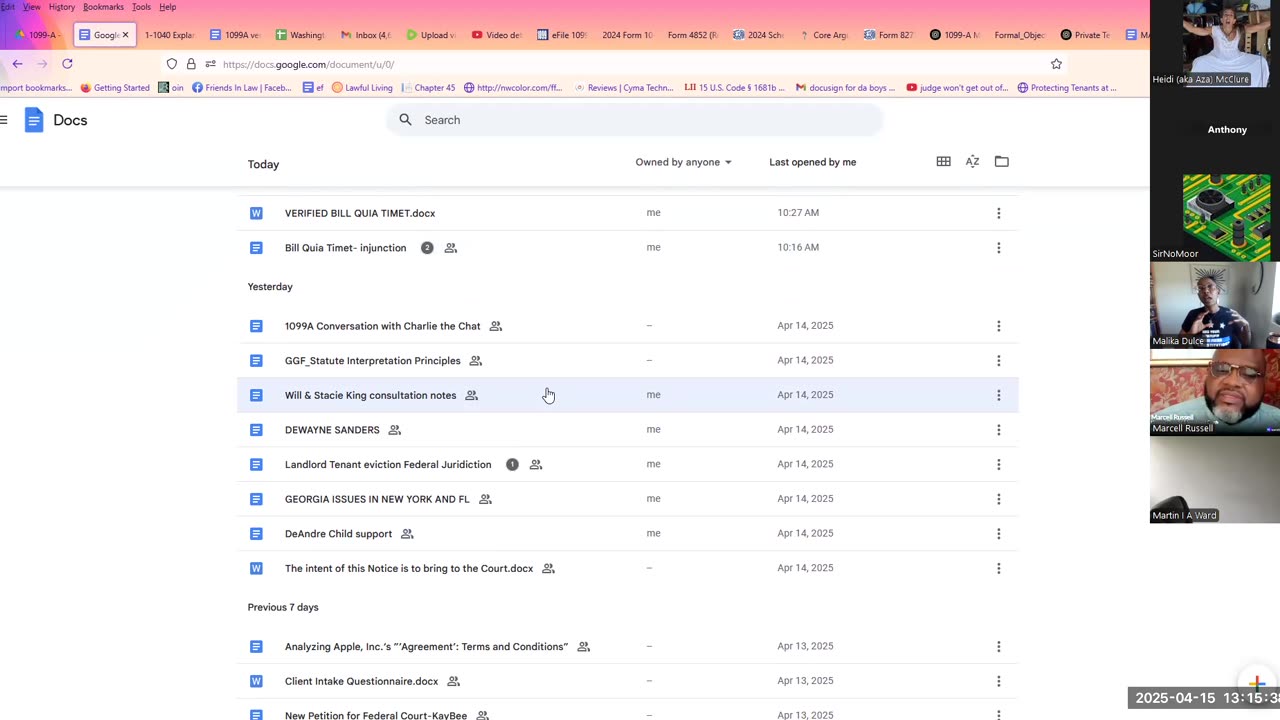Open more actions for Will & Stacie King notes

(998, 395)
